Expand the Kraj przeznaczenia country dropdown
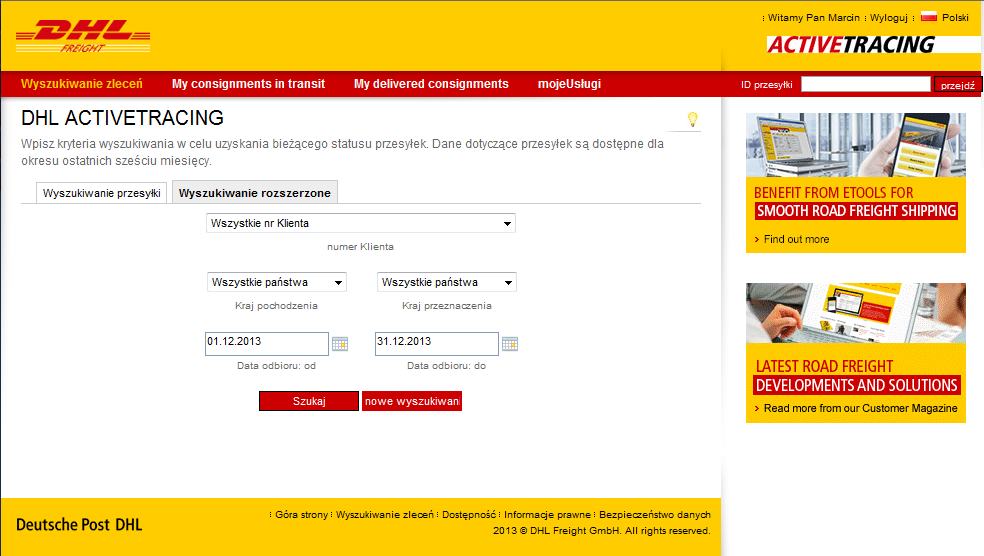This screenshot has height=556, width=984. tap(447, 282)
